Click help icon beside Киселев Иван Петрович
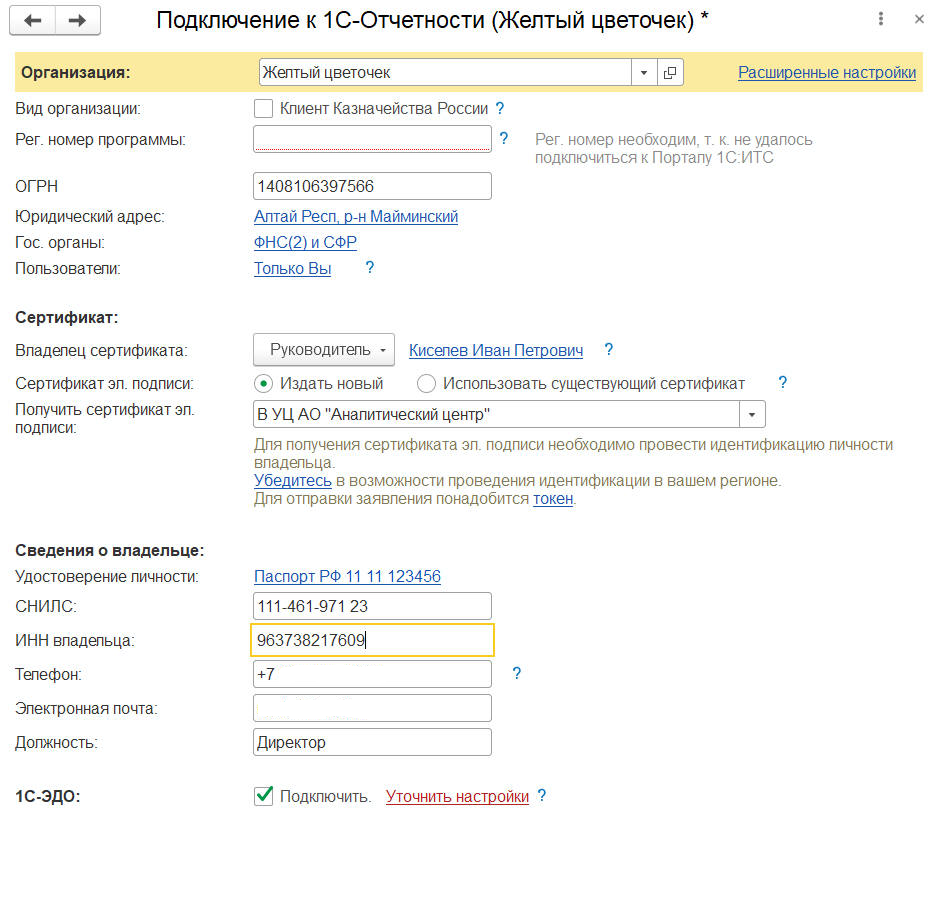This screenshot has width=942, height=899. (x=608, y=350)
